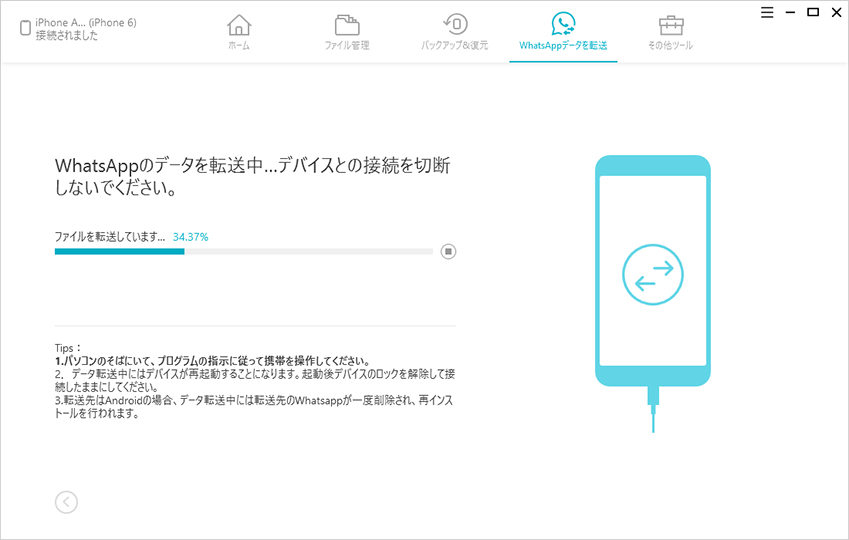Open the ホーム (Home) tab
This screenshot has height=540, width=849.
239,32
